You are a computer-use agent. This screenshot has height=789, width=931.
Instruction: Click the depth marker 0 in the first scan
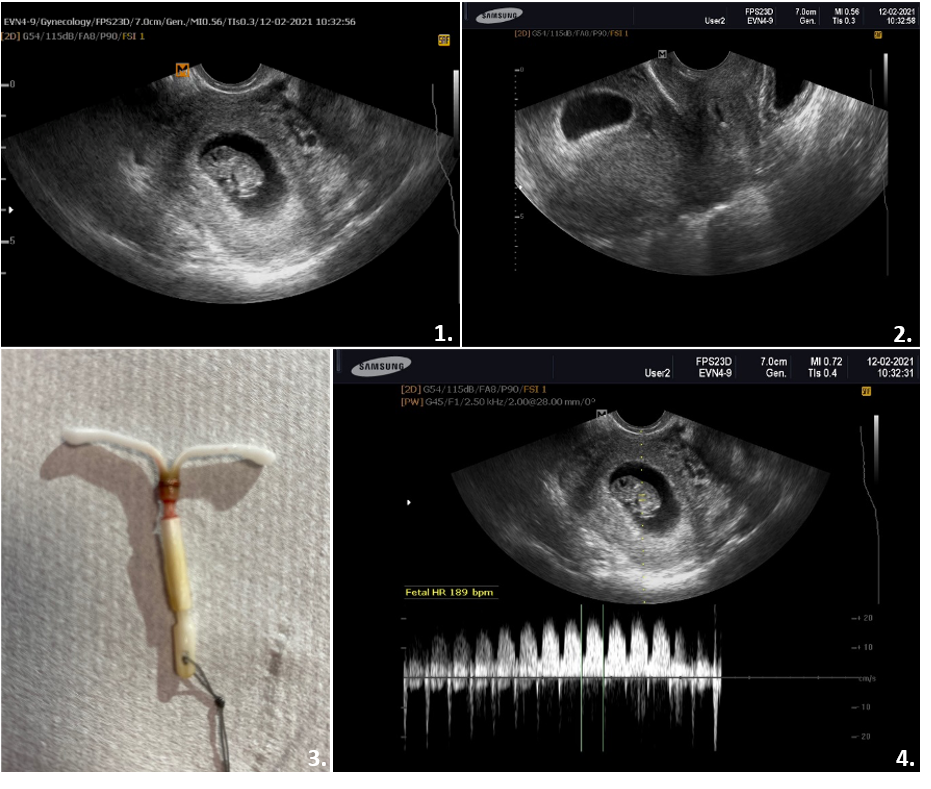(12, 84)
